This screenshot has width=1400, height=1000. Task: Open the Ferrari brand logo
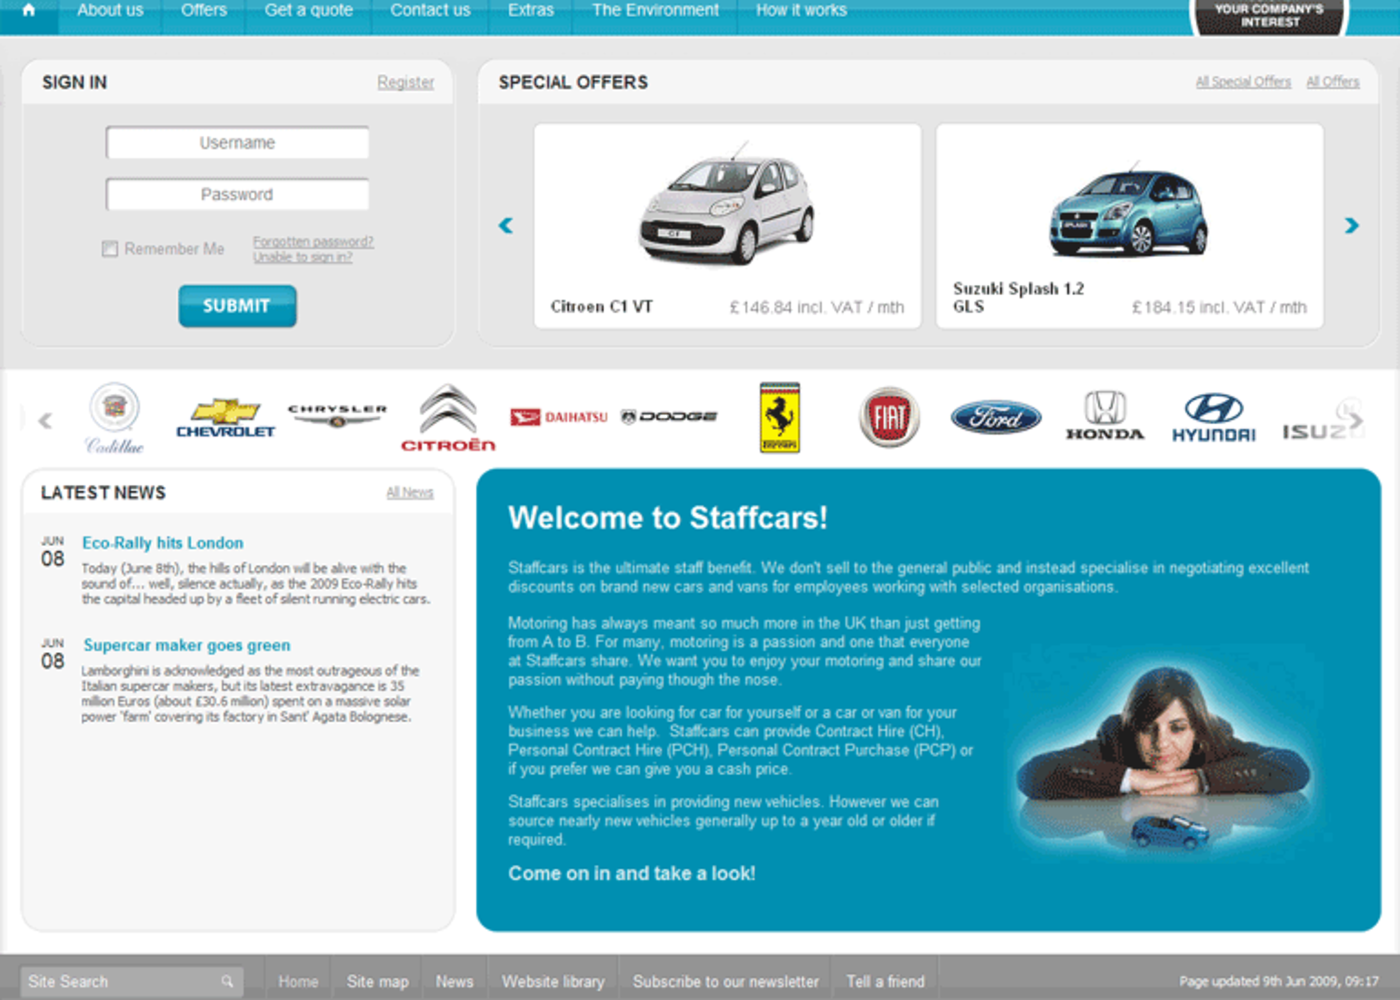pyautogui.click(x=779, y=417)
